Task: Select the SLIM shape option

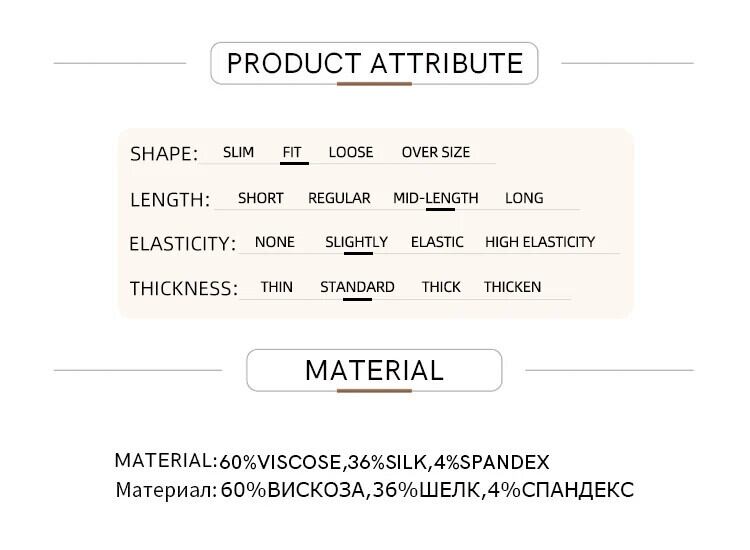Action: coord(238,152)
